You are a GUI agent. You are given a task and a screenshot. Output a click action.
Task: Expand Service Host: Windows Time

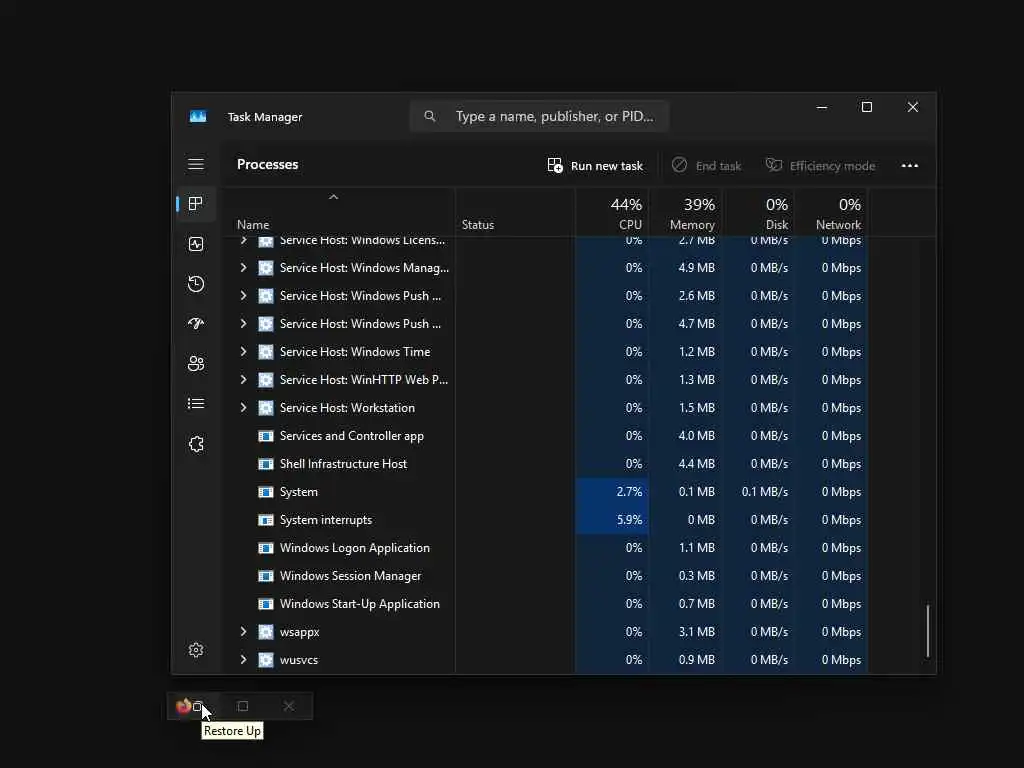click(x=243, y=351)
